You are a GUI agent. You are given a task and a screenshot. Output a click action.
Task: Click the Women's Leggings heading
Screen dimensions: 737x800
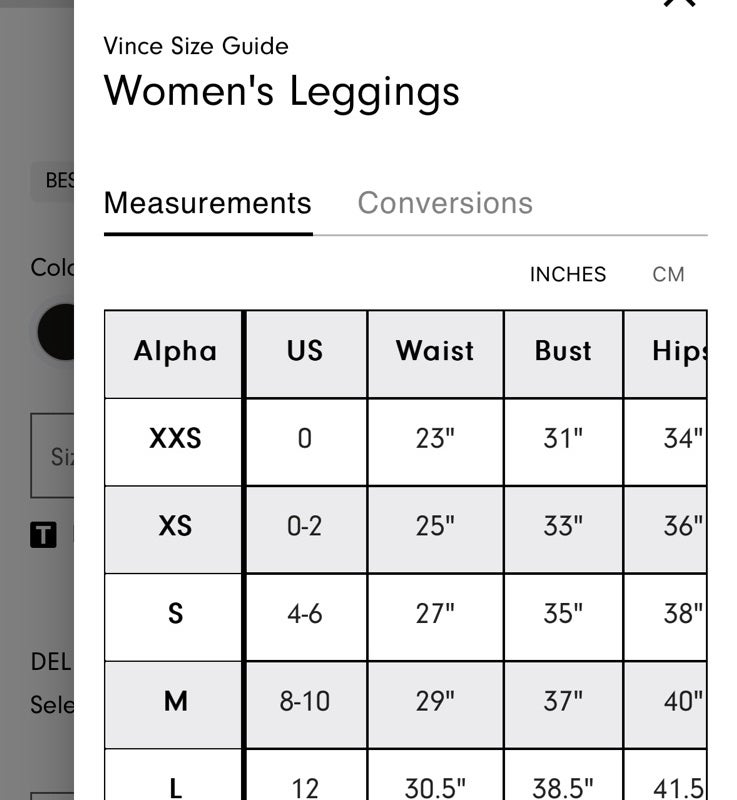click(x=282, y=91)
